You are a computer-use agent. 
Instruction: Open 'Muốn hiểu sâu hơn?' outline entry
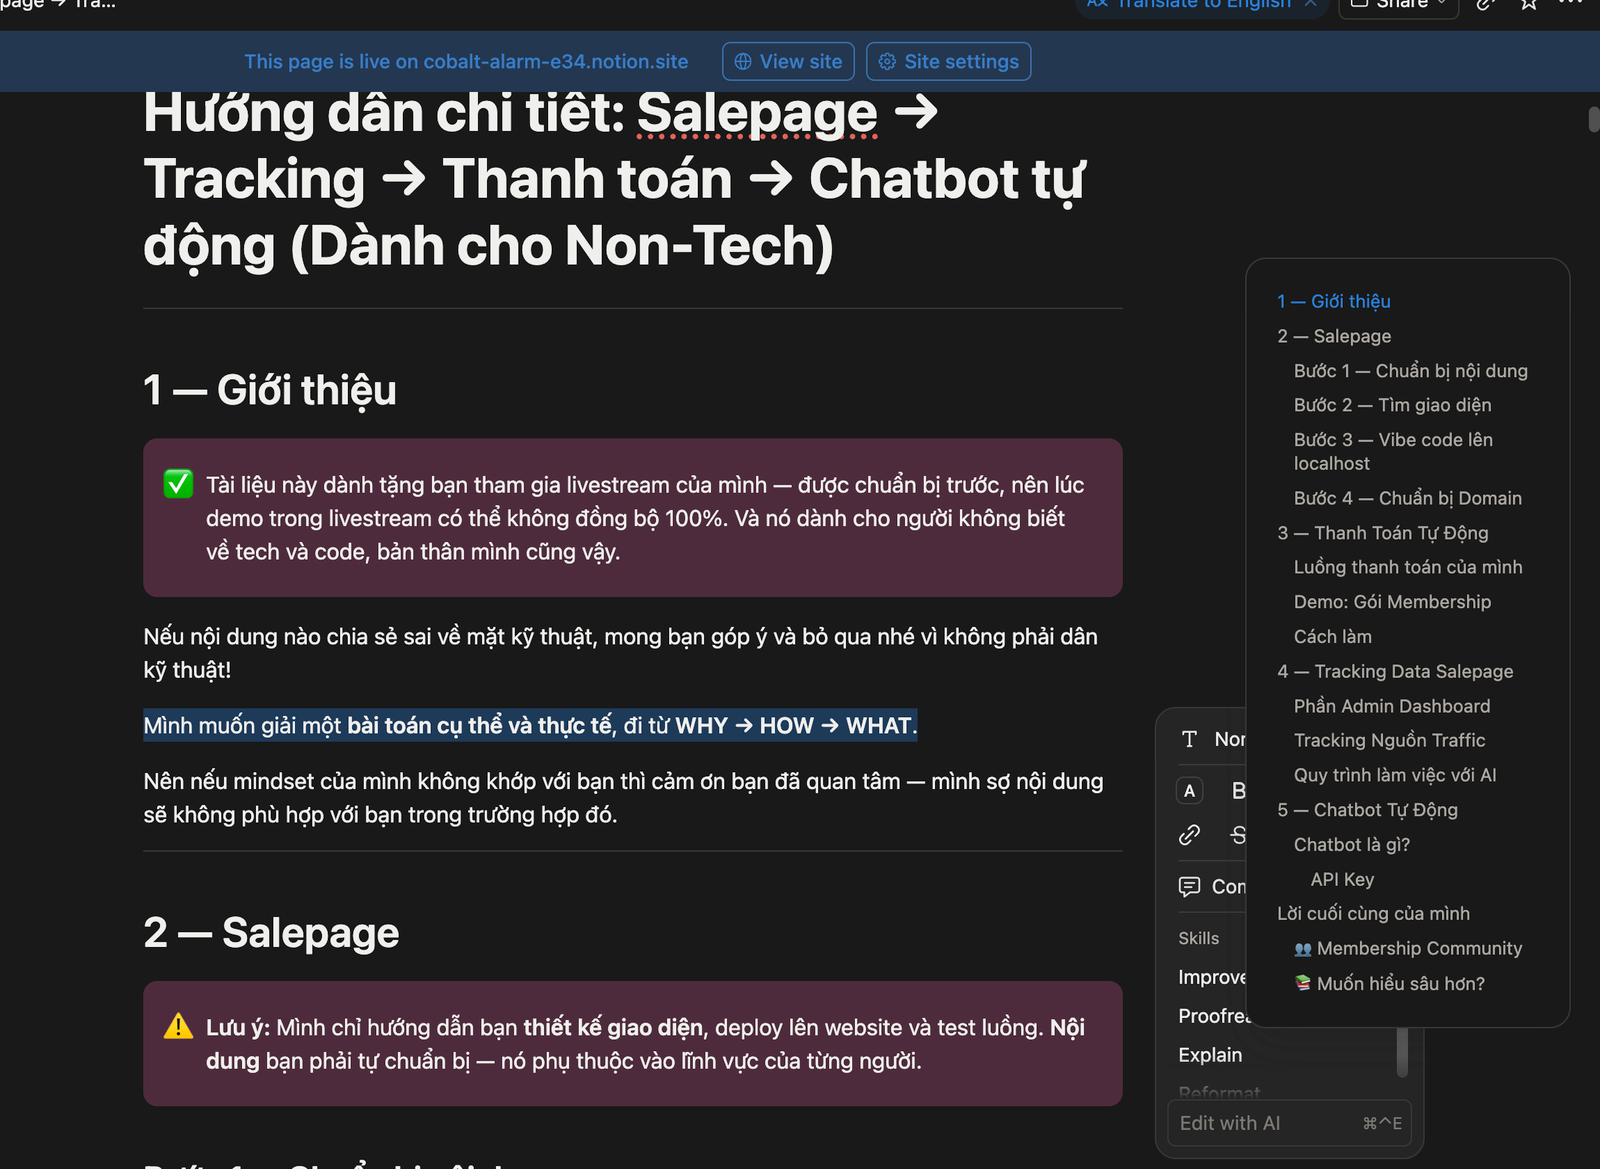click(1389, 983)
